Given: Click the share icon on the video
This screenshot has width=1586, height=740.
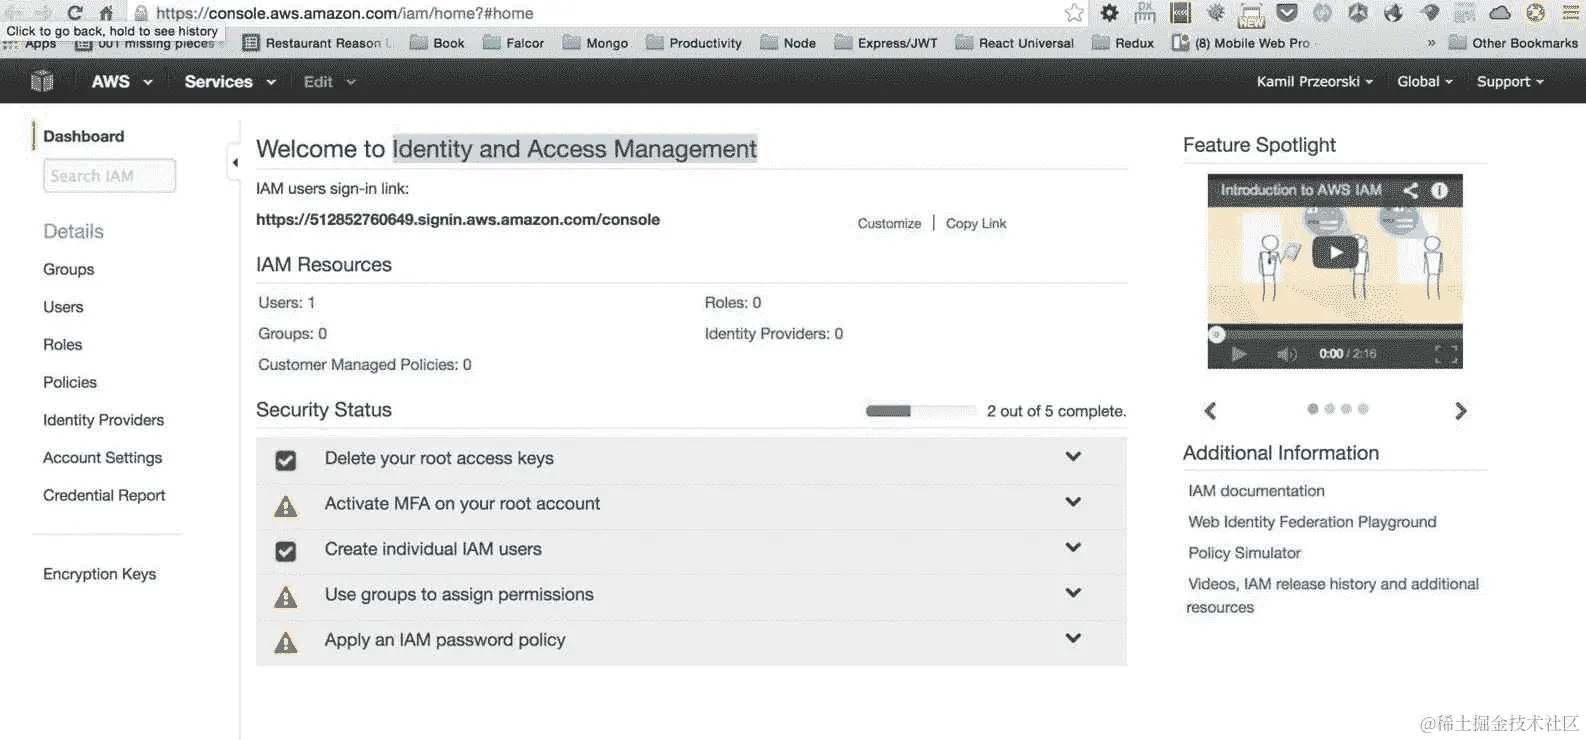Looking at the screenshot, I should (x=1410, y=190).
